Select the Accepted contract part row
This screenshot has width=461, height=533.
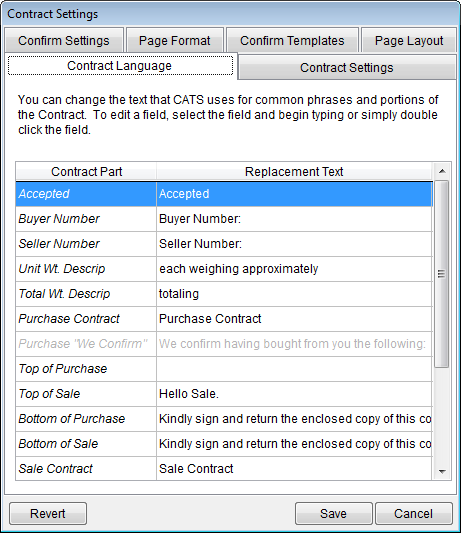[x=86, y=194]
